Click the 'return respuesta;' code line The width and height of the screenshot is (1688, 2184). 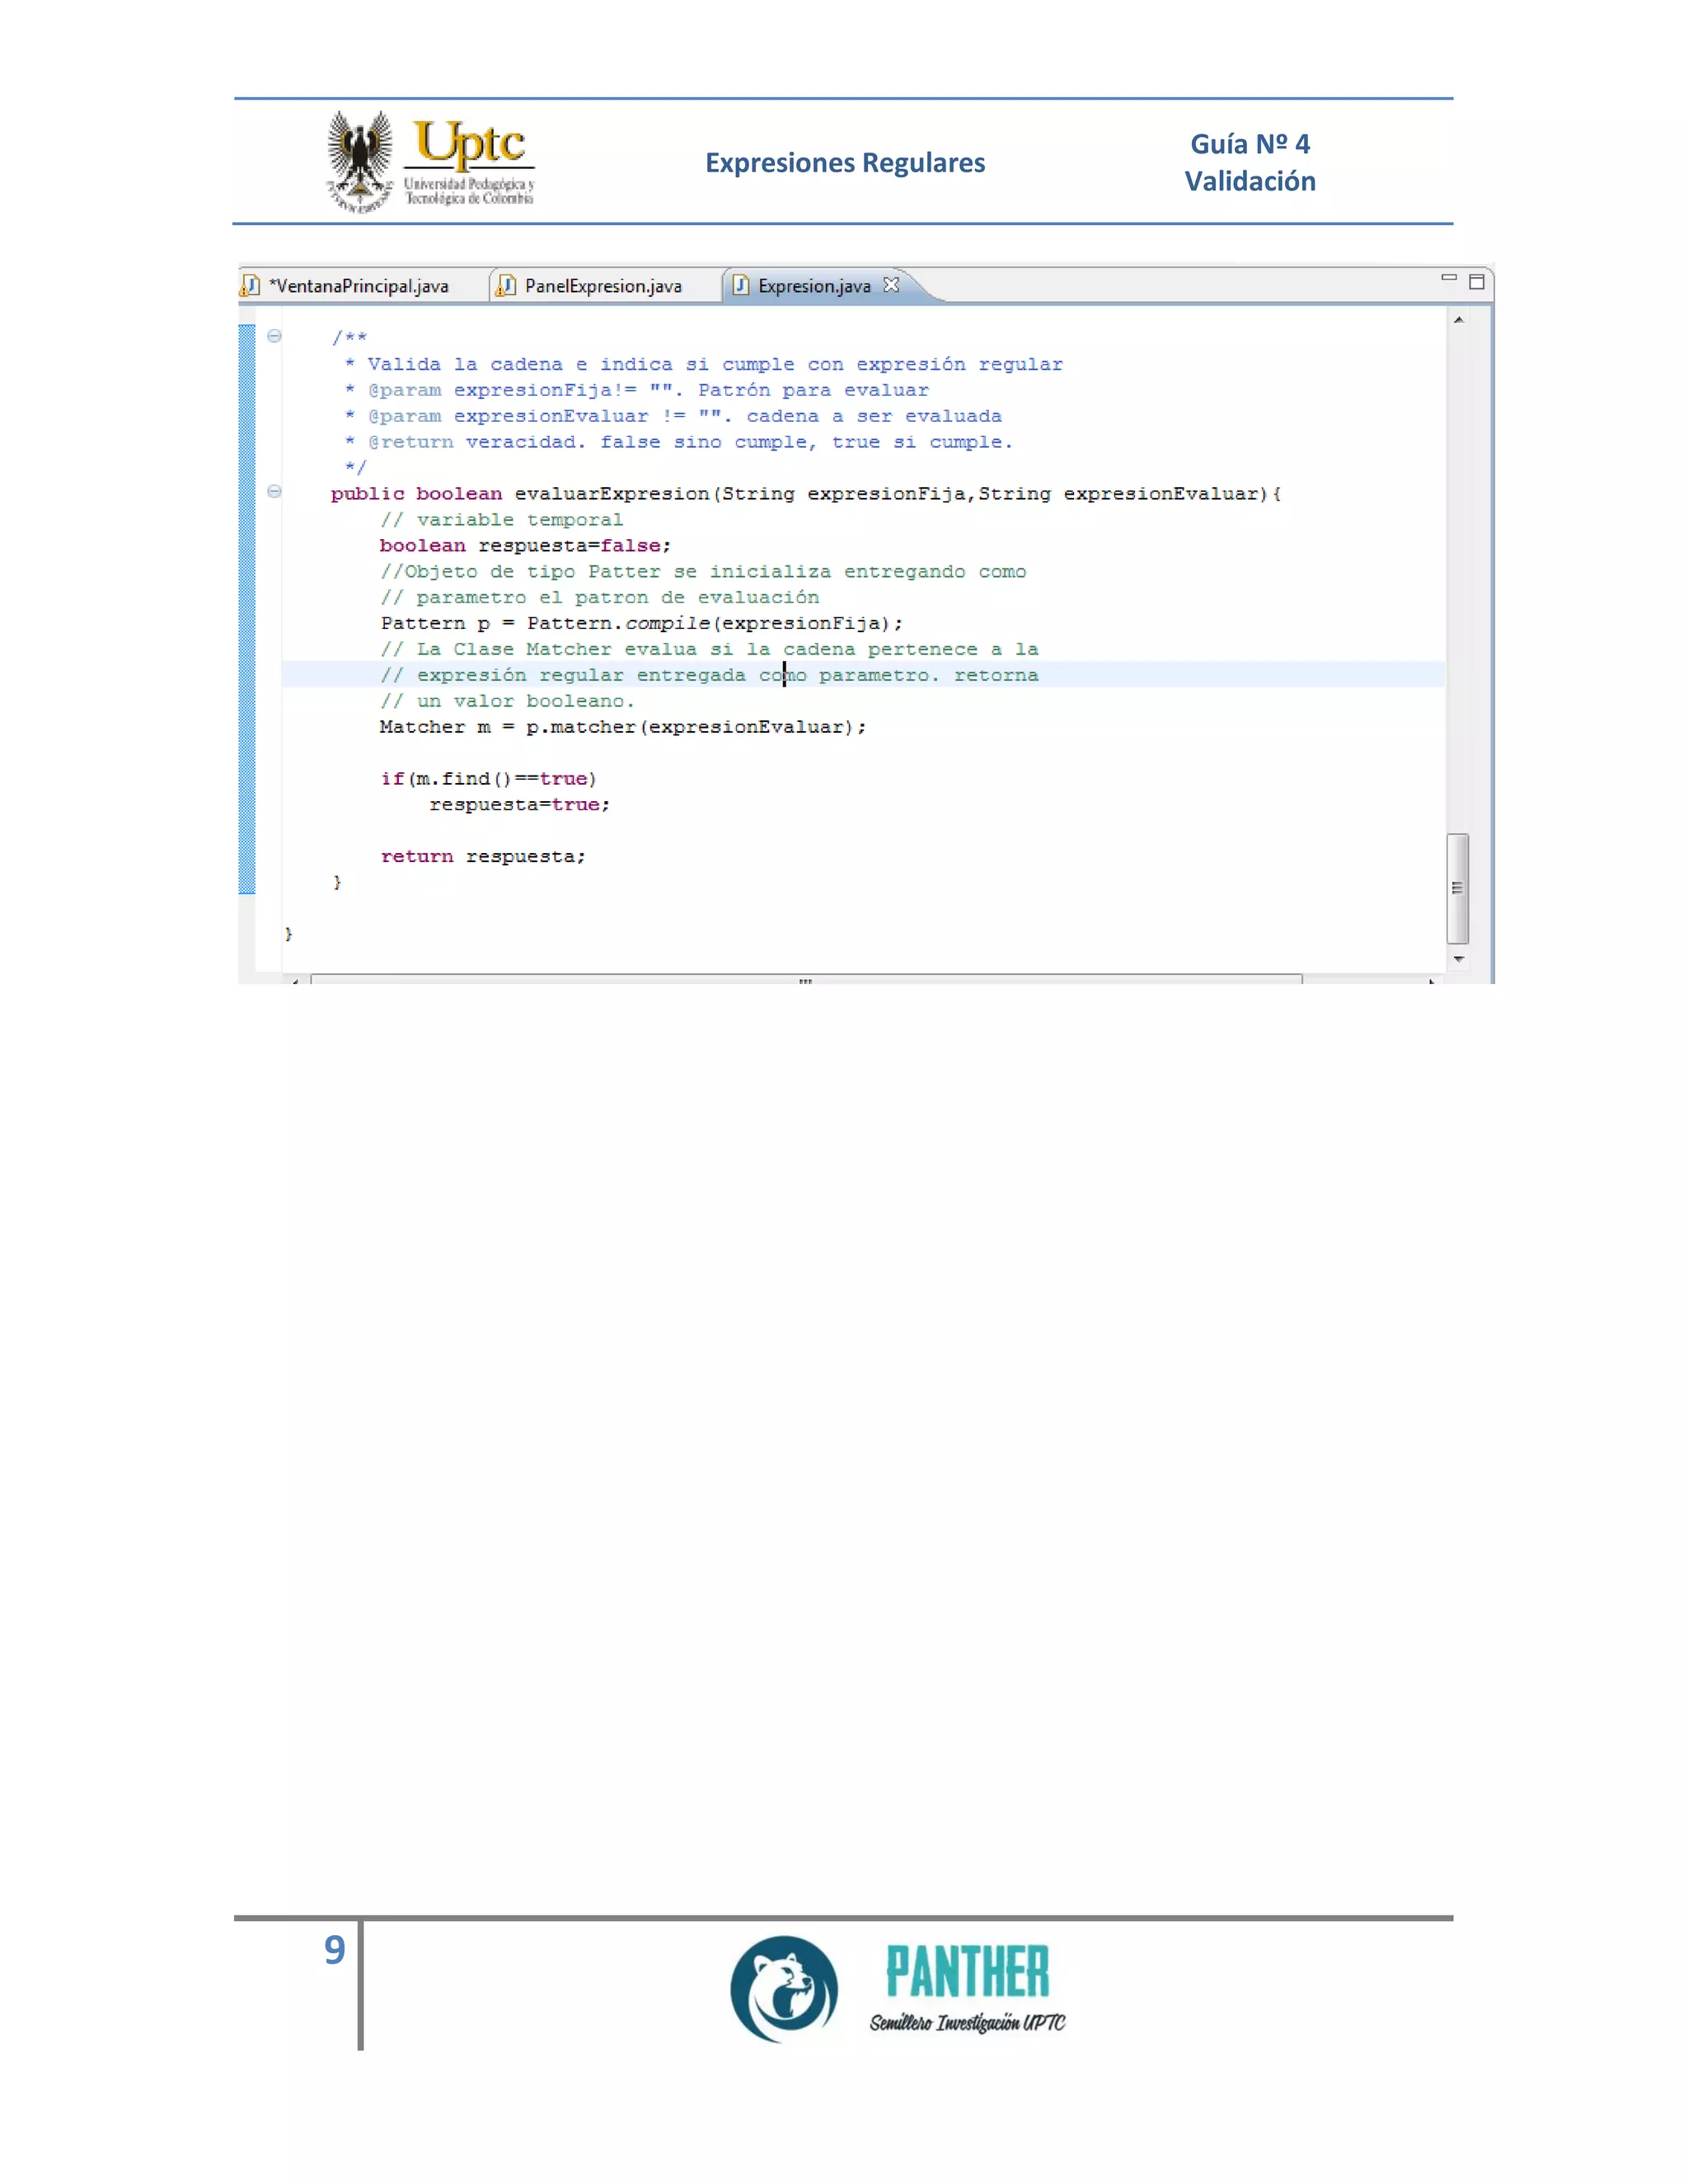pos(483,857)
